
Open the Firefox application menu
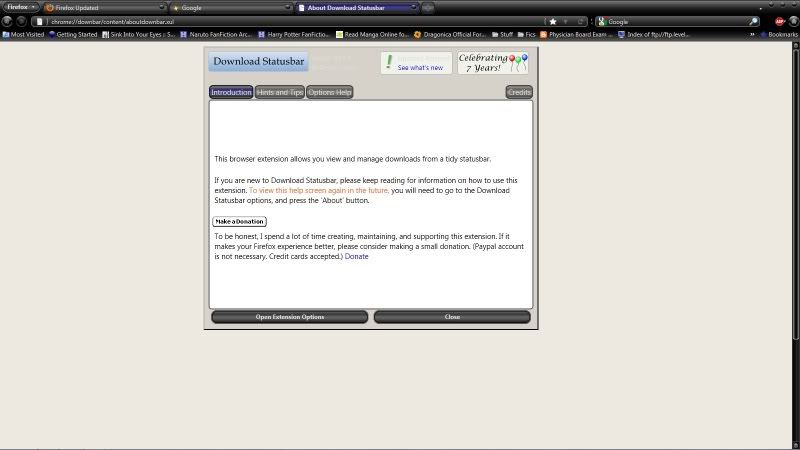20,7
